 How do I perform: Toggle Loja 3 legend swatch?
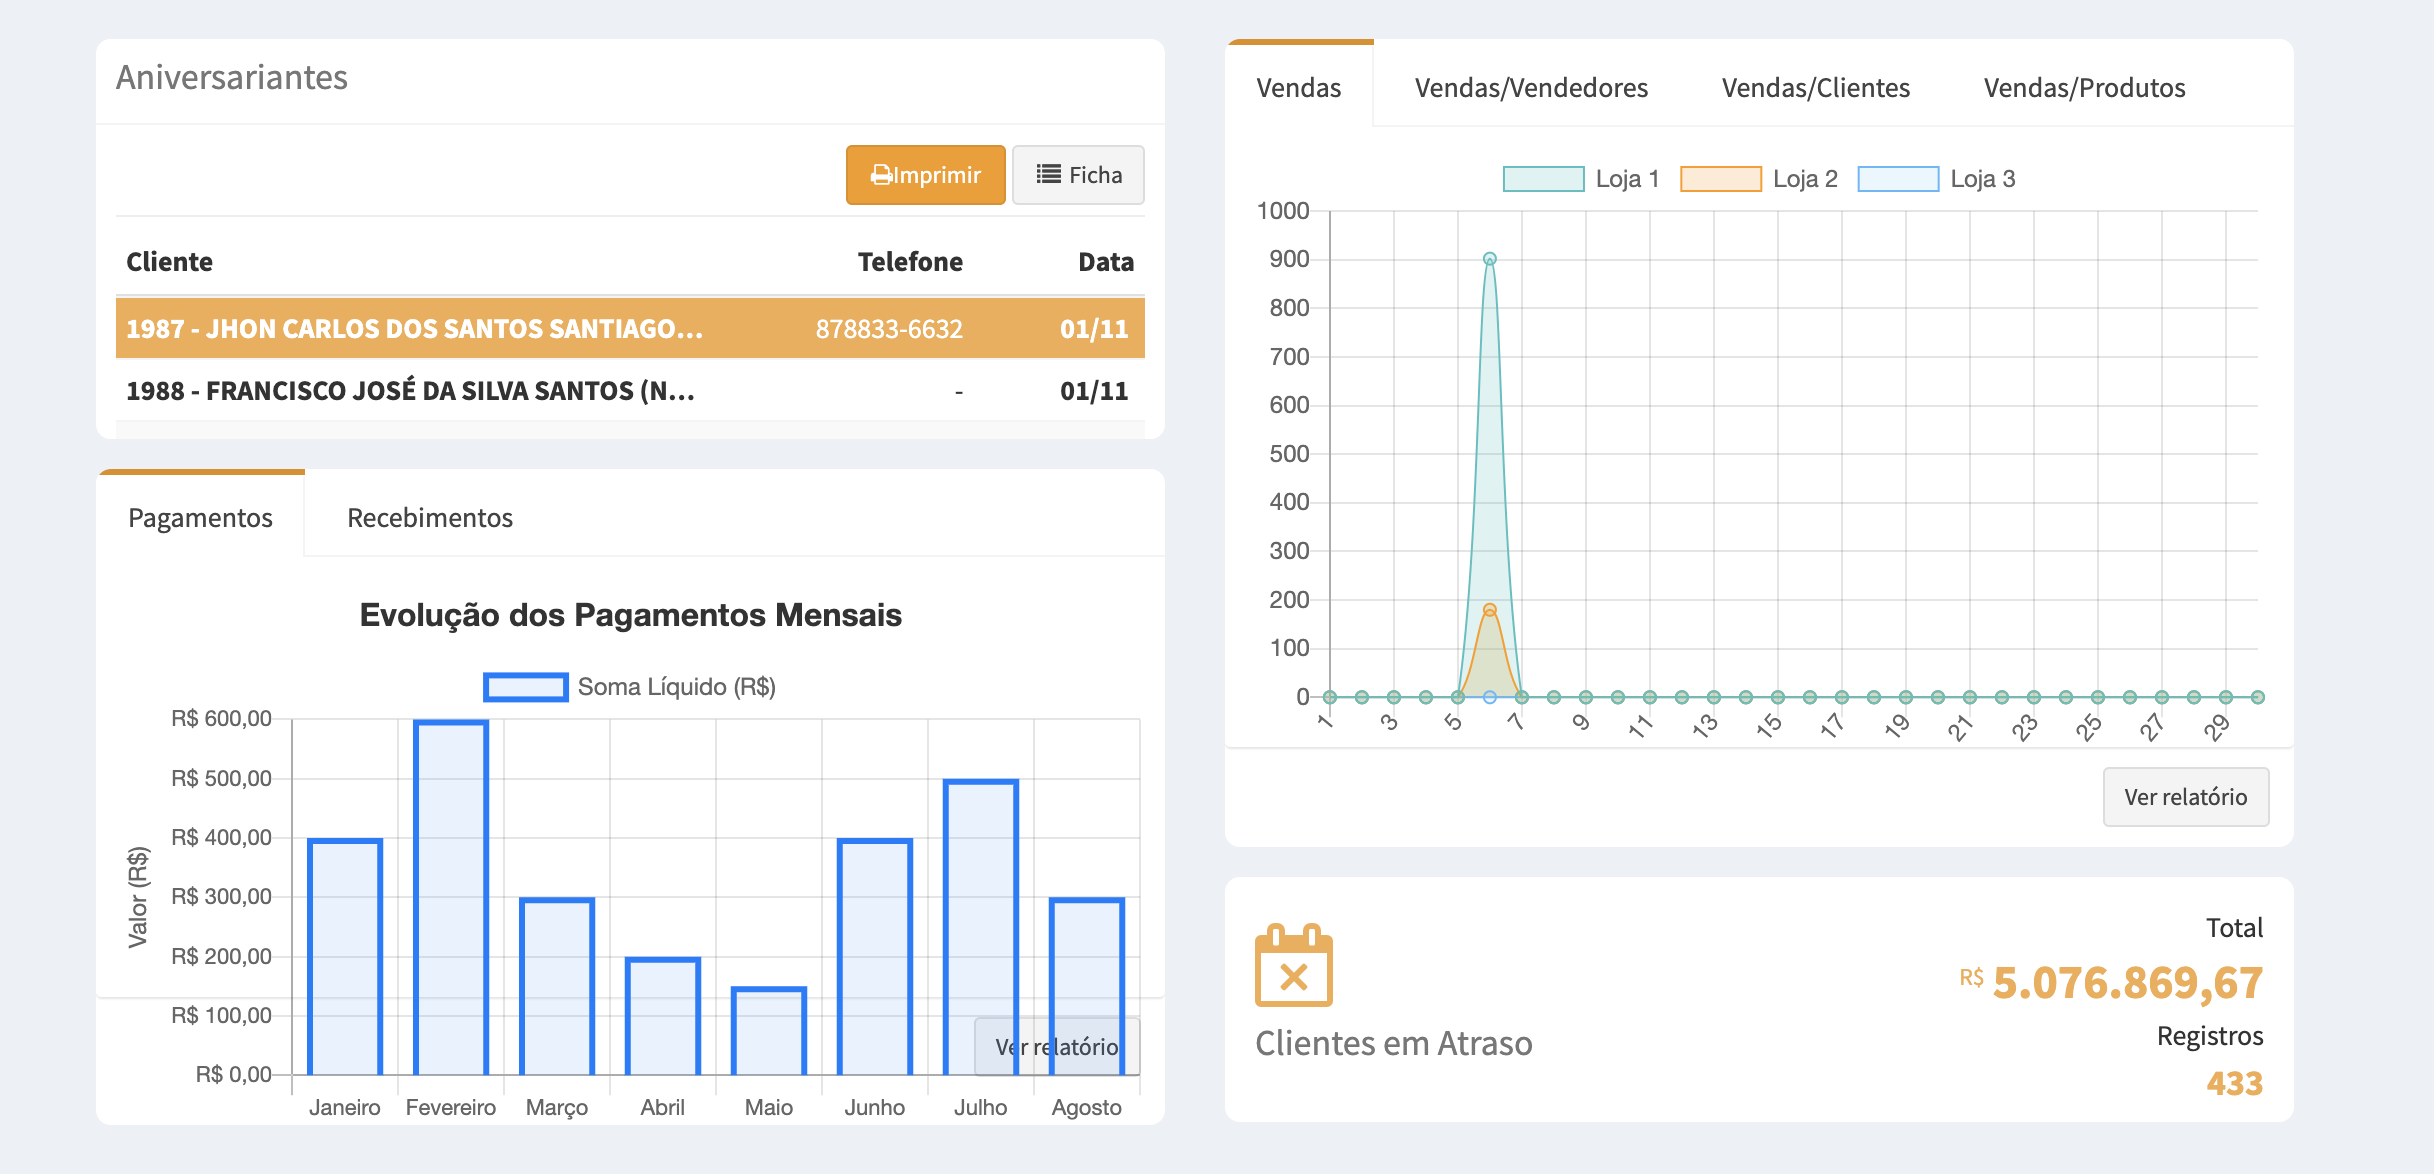pyautogui.click(x=1897, y=179)
